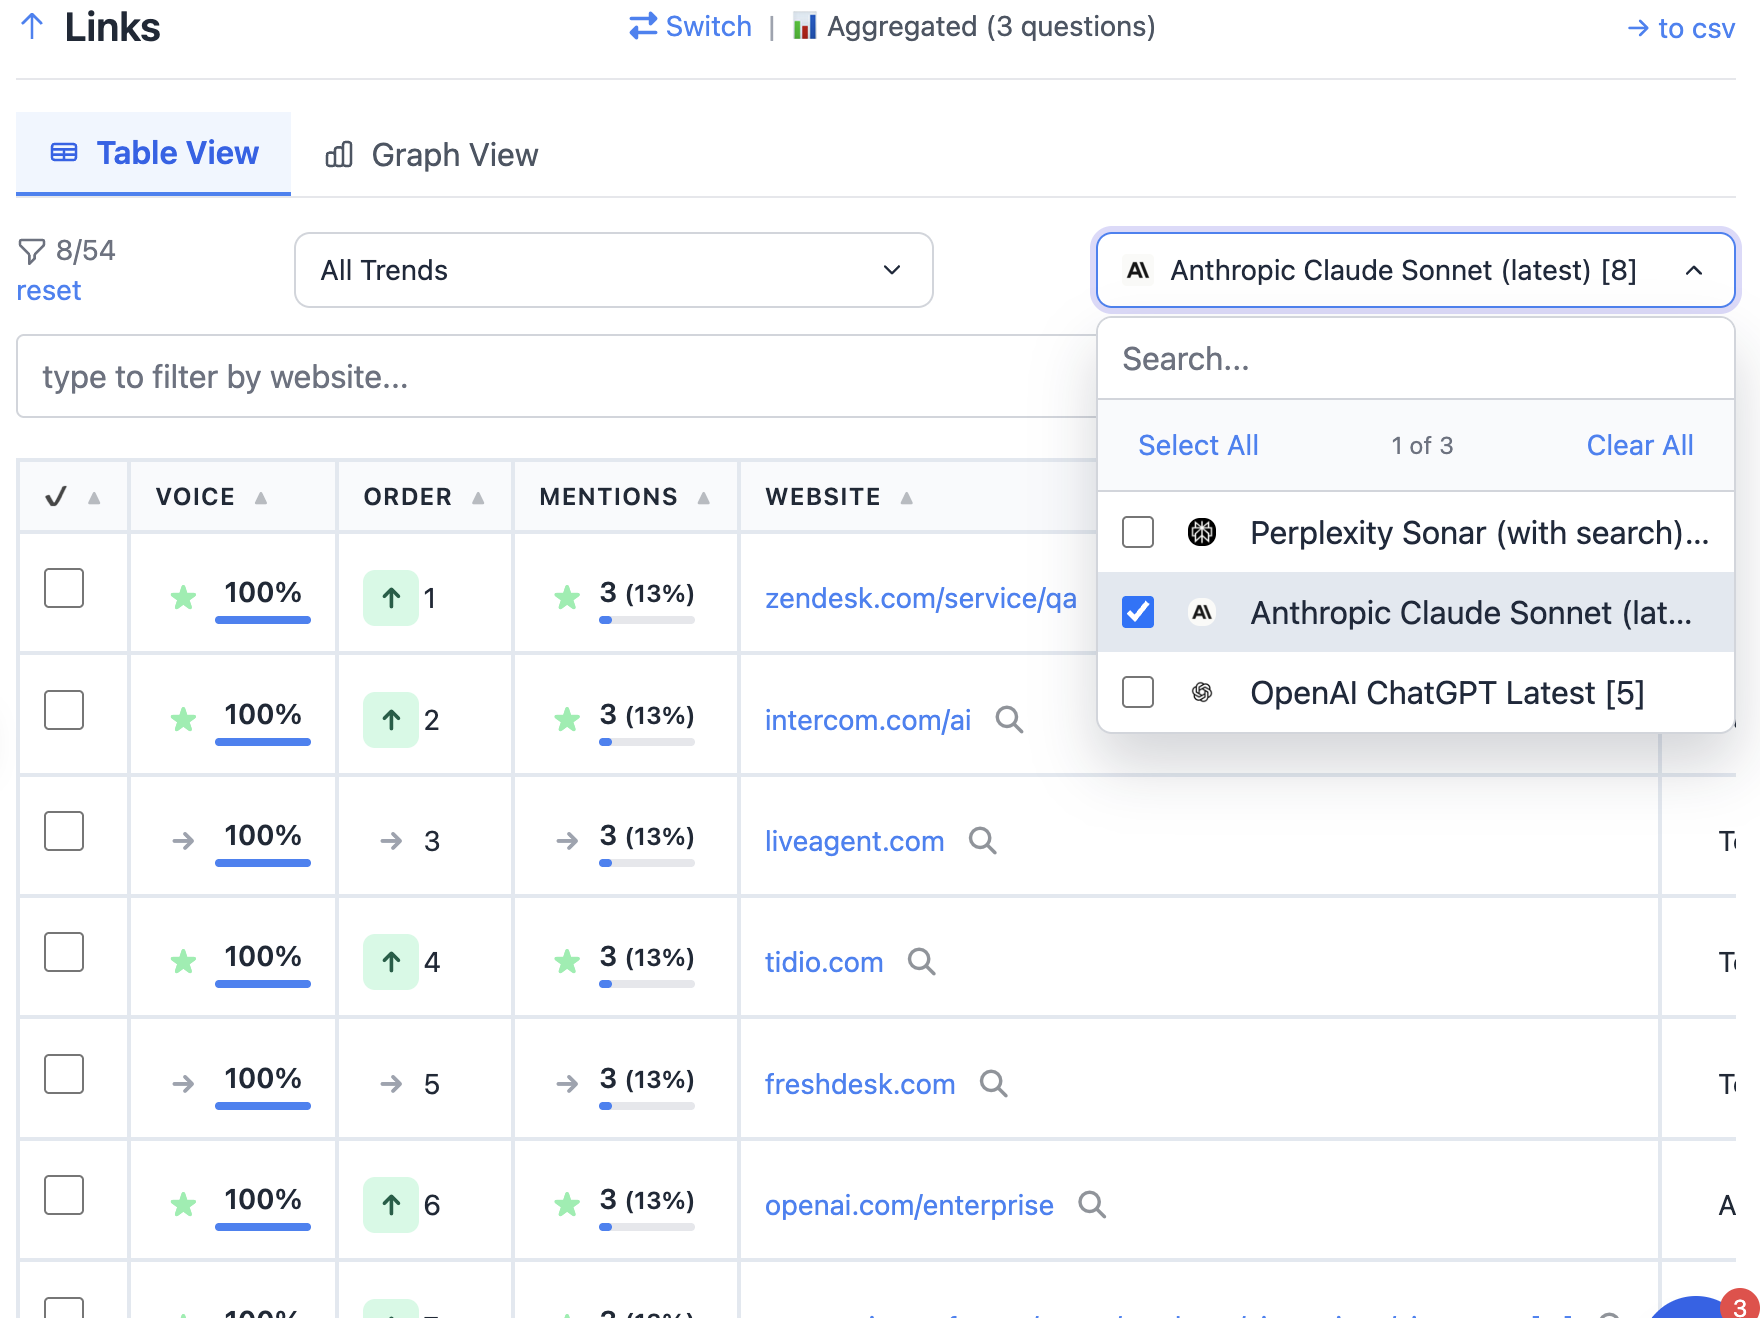
Task: Click the up arrow icon beside Links heading
Action: [32, 26]
